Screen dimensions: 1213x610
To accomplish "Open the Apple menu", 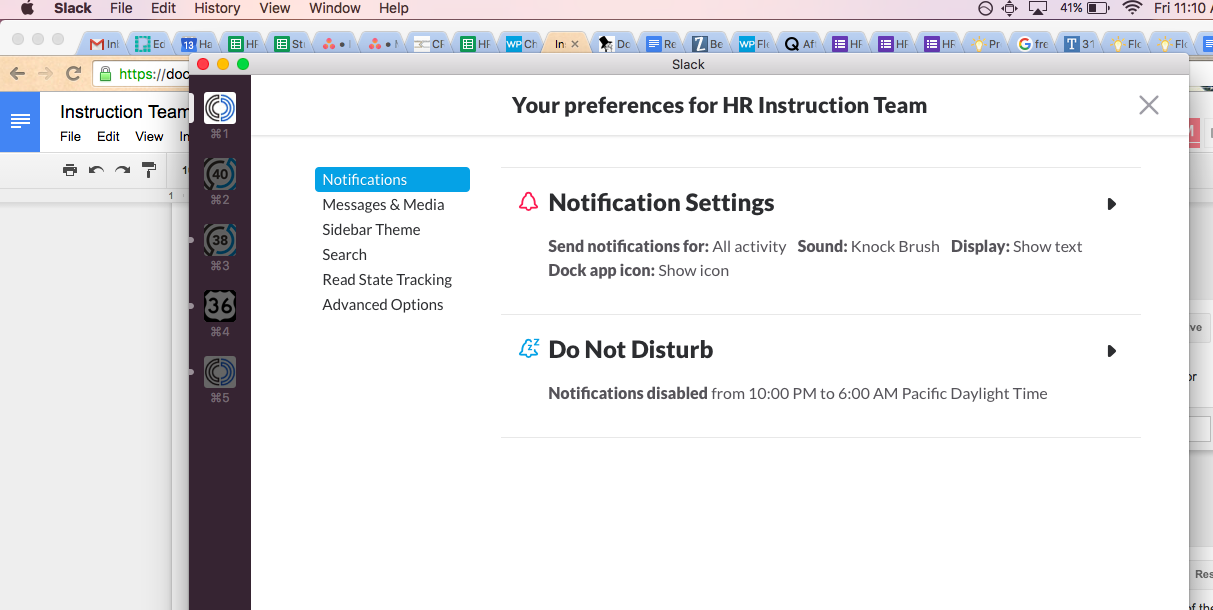I will (27, 8).
